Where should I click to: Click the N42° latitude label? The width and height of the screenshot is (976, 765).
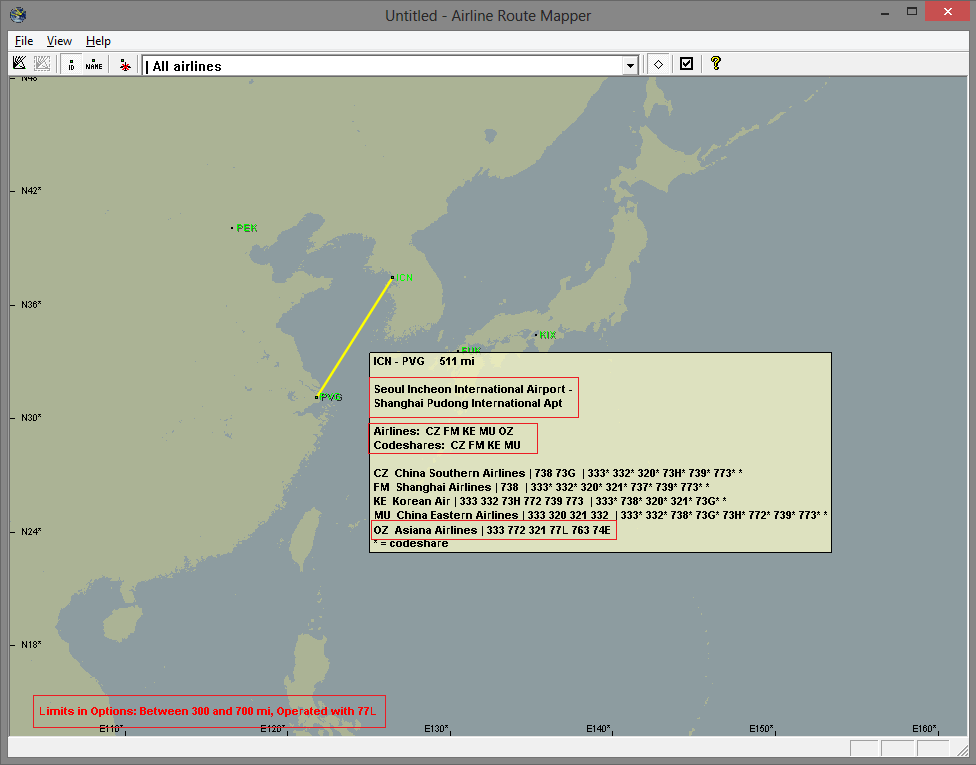click(x=31, y=190)
